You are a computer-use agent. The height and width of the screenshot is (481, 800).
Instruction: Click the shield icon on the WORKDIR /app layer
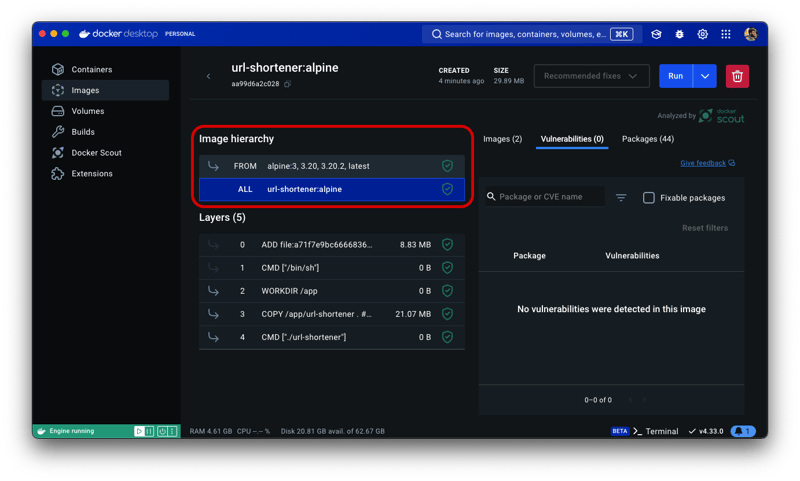click(447, 291)
